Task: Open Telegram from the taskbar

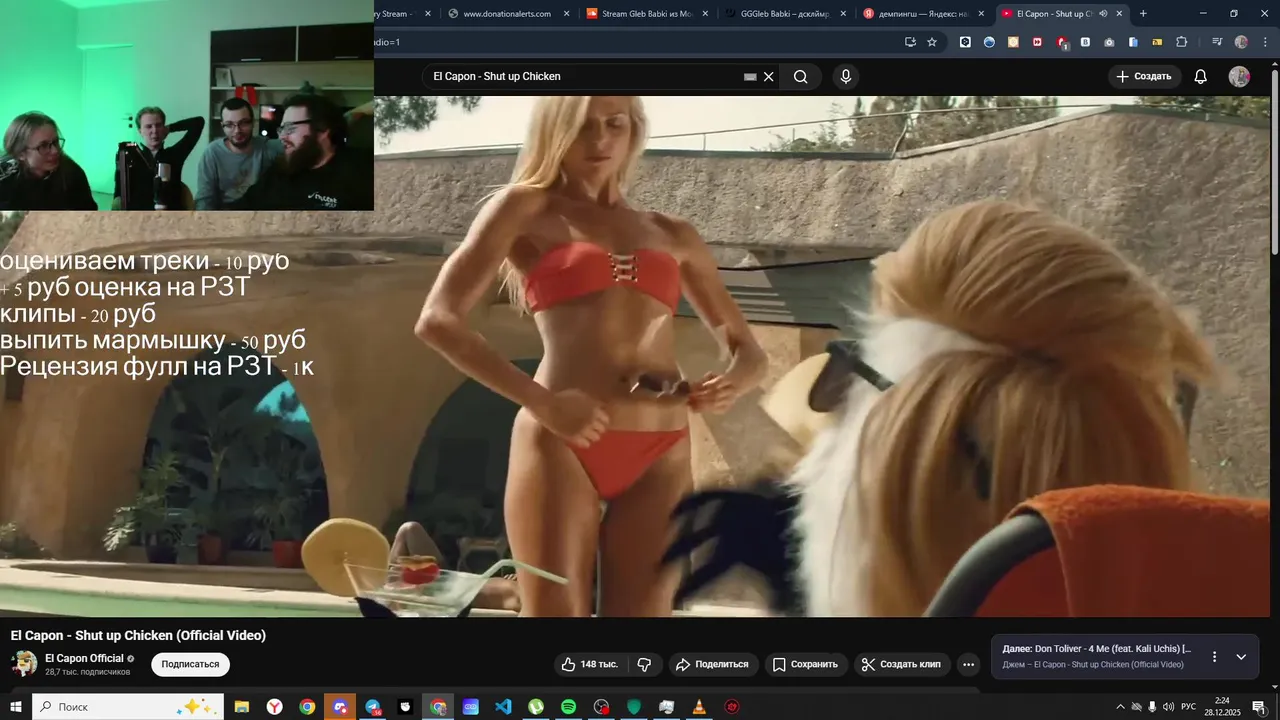Action: coord(373,707)
